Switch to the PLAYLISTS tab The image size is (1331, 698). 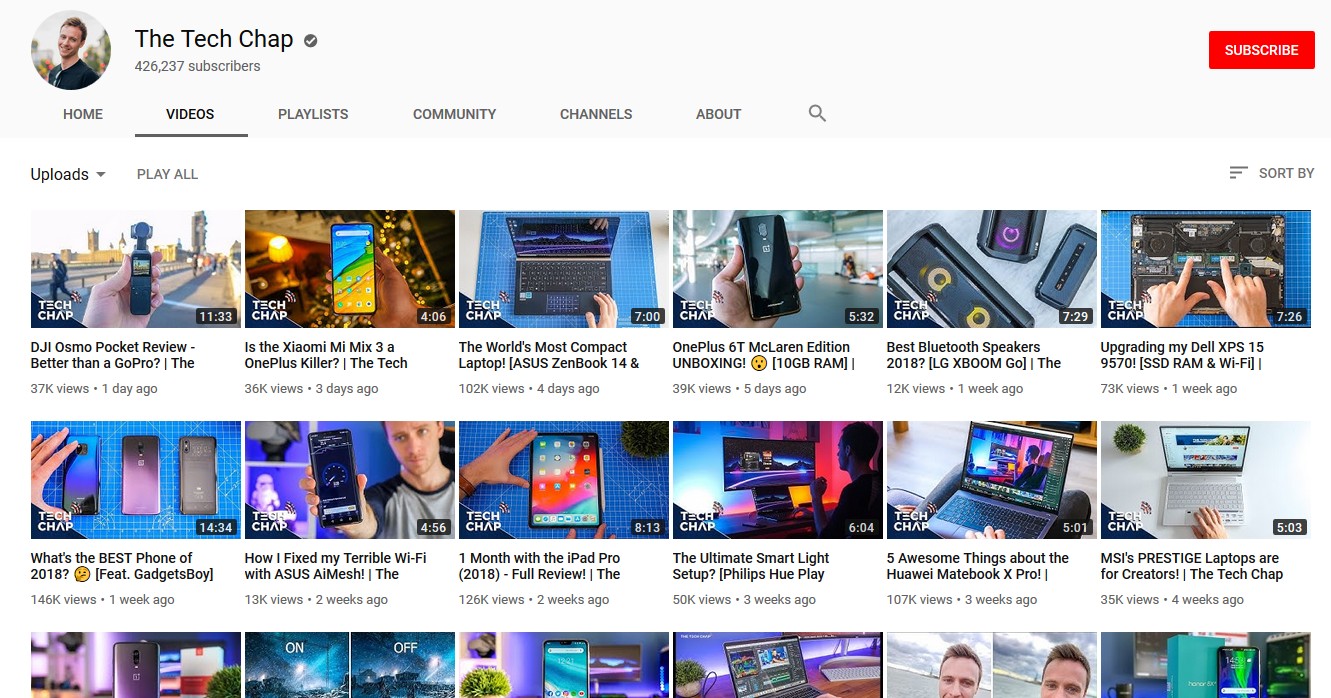313,114
